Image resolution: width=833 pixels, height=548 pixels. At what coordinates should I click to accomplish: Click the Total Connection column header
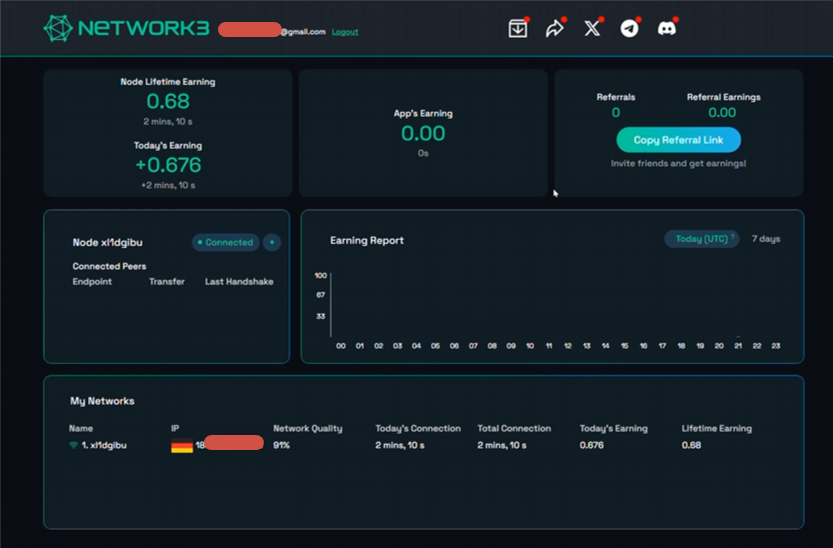tap(514, 429)
